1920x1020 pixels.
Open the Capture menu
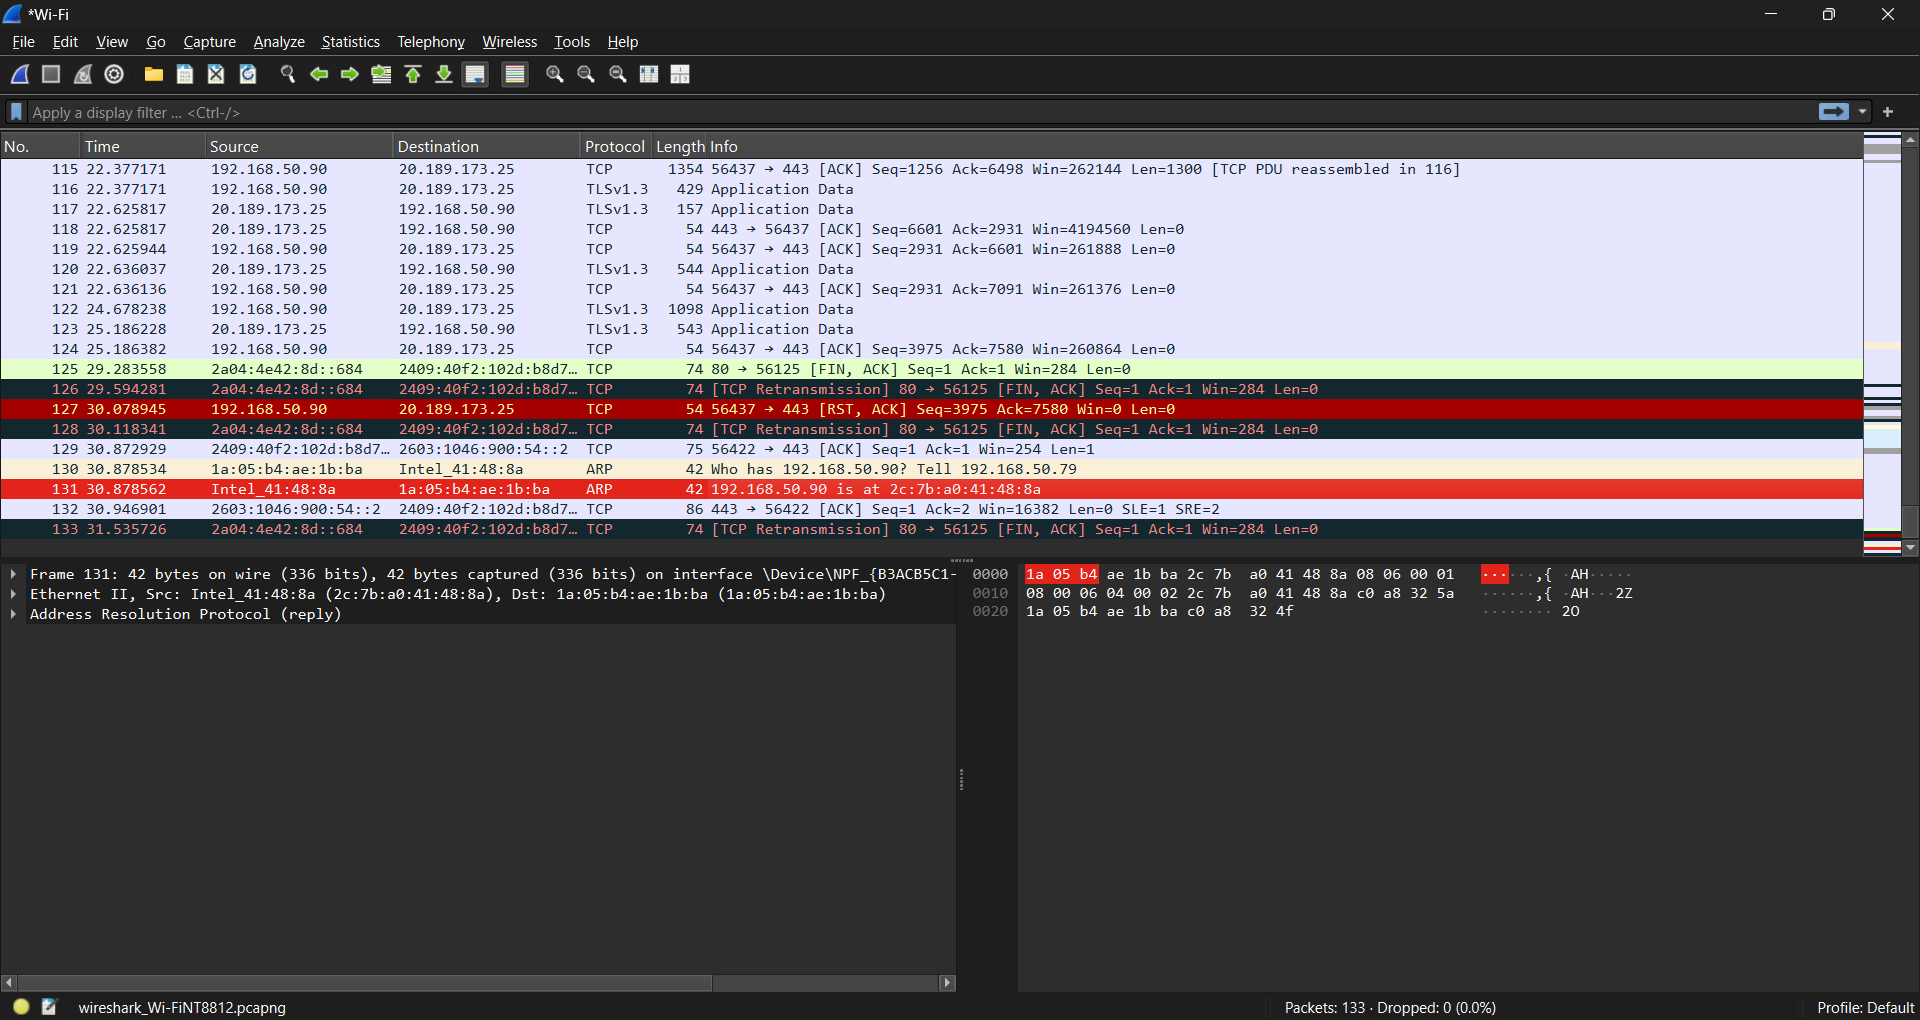[209, 42]
